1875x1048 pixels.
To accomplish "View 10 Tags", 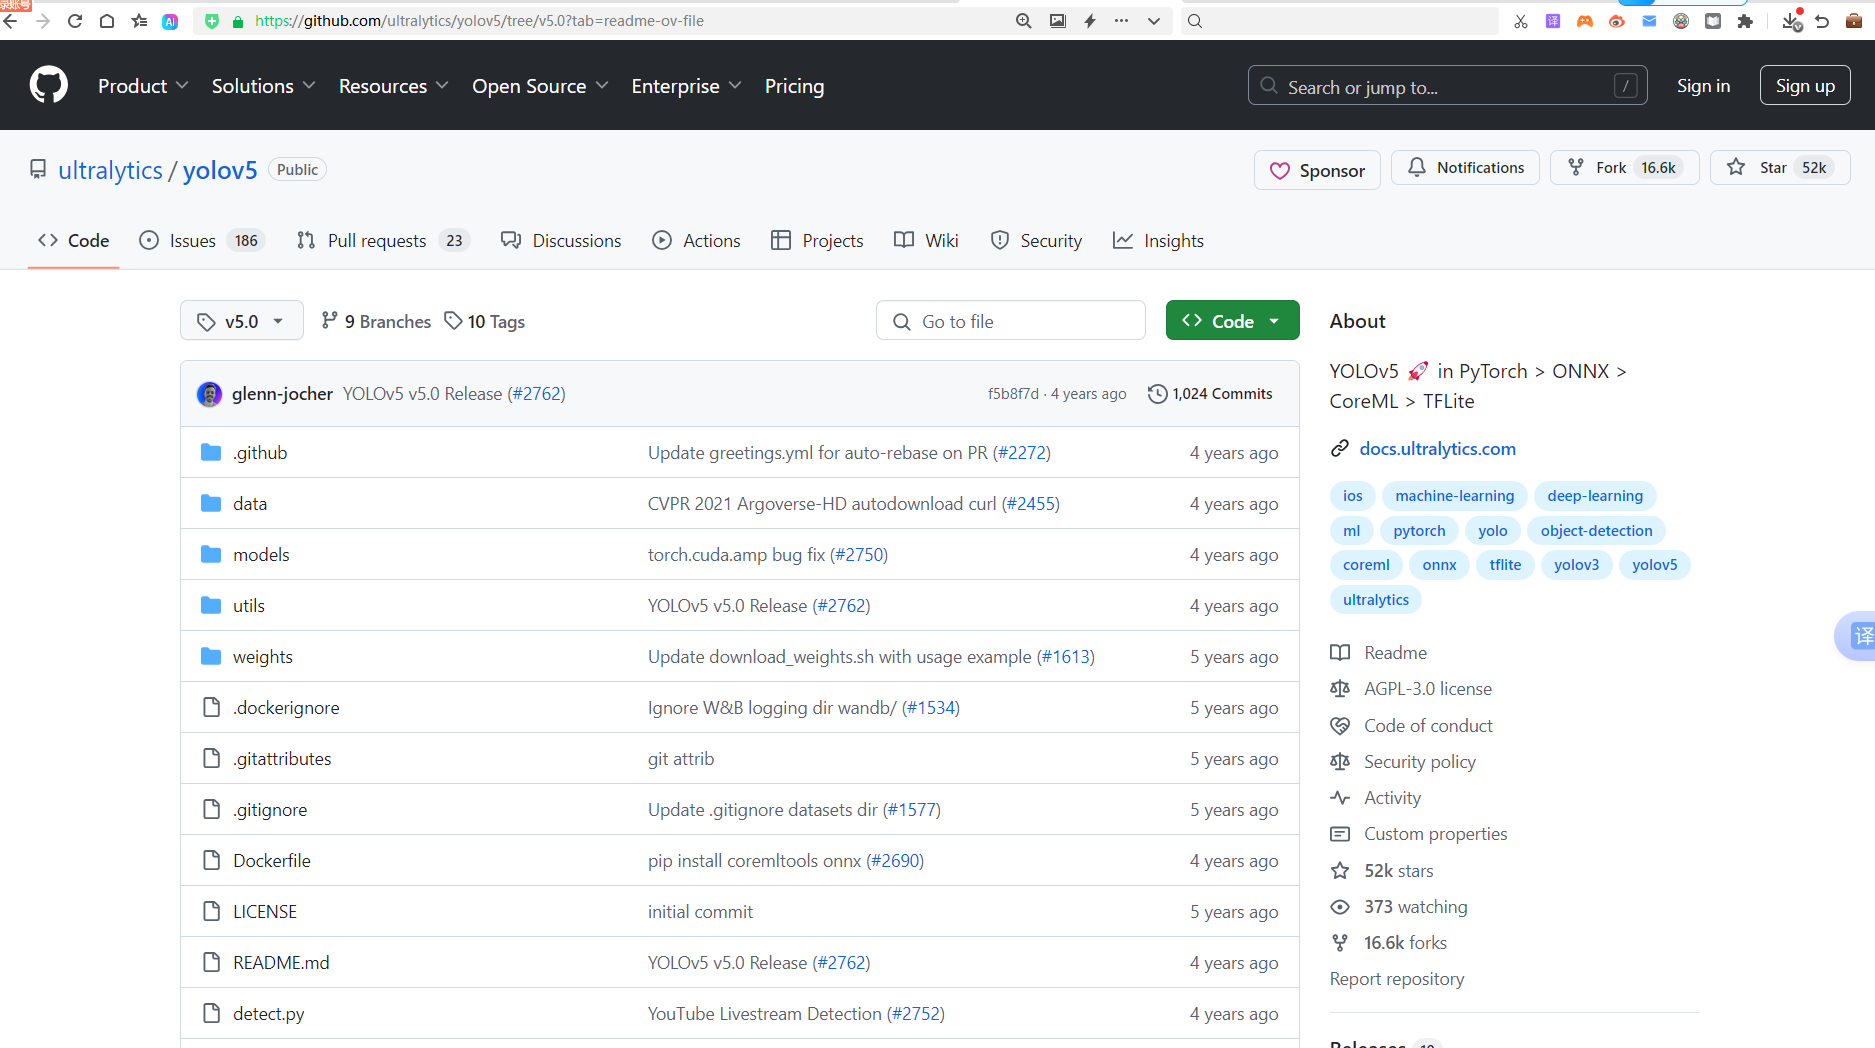I will pyautogui.click(x=485, y=321).
